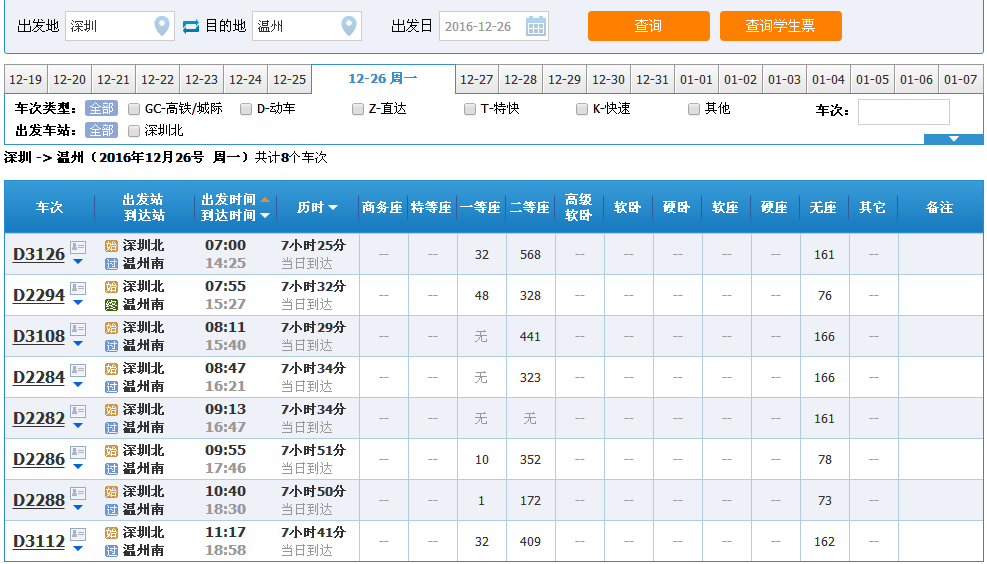Click the 出发日 date field 2016-12-26

click(494, 26)
